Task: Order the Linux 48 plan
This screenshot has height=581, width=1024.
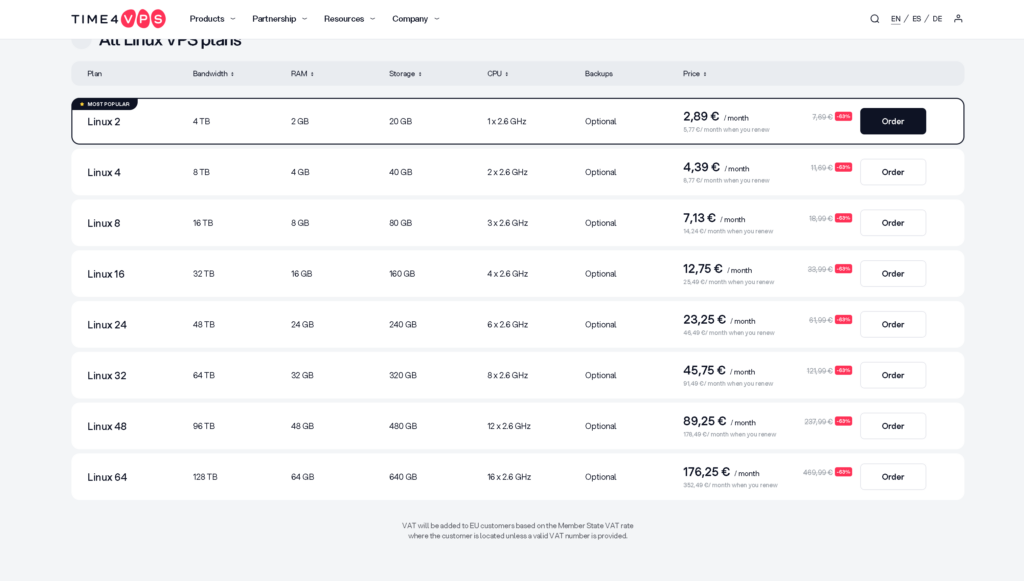Action: [893, 426]
